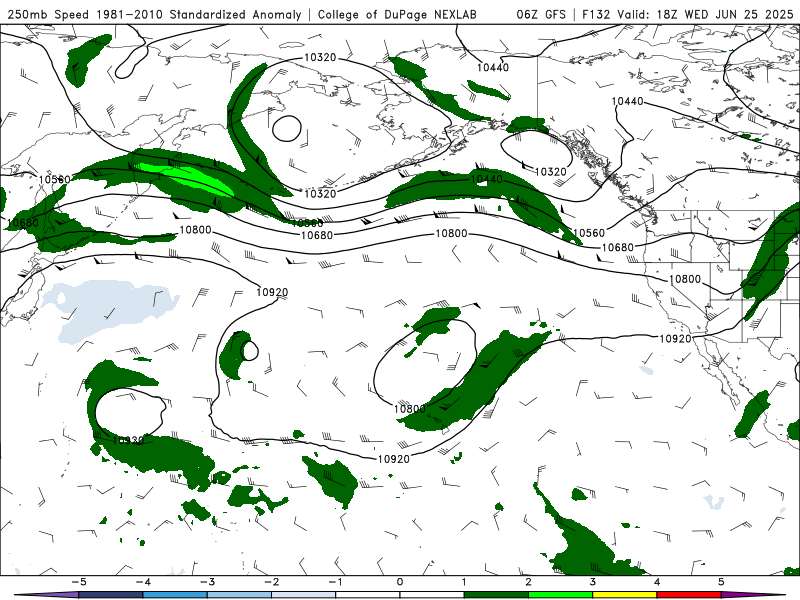Click the 'College of DuPage NEXLAB' label
The image size is (800, 600).
tap(397, 14)
